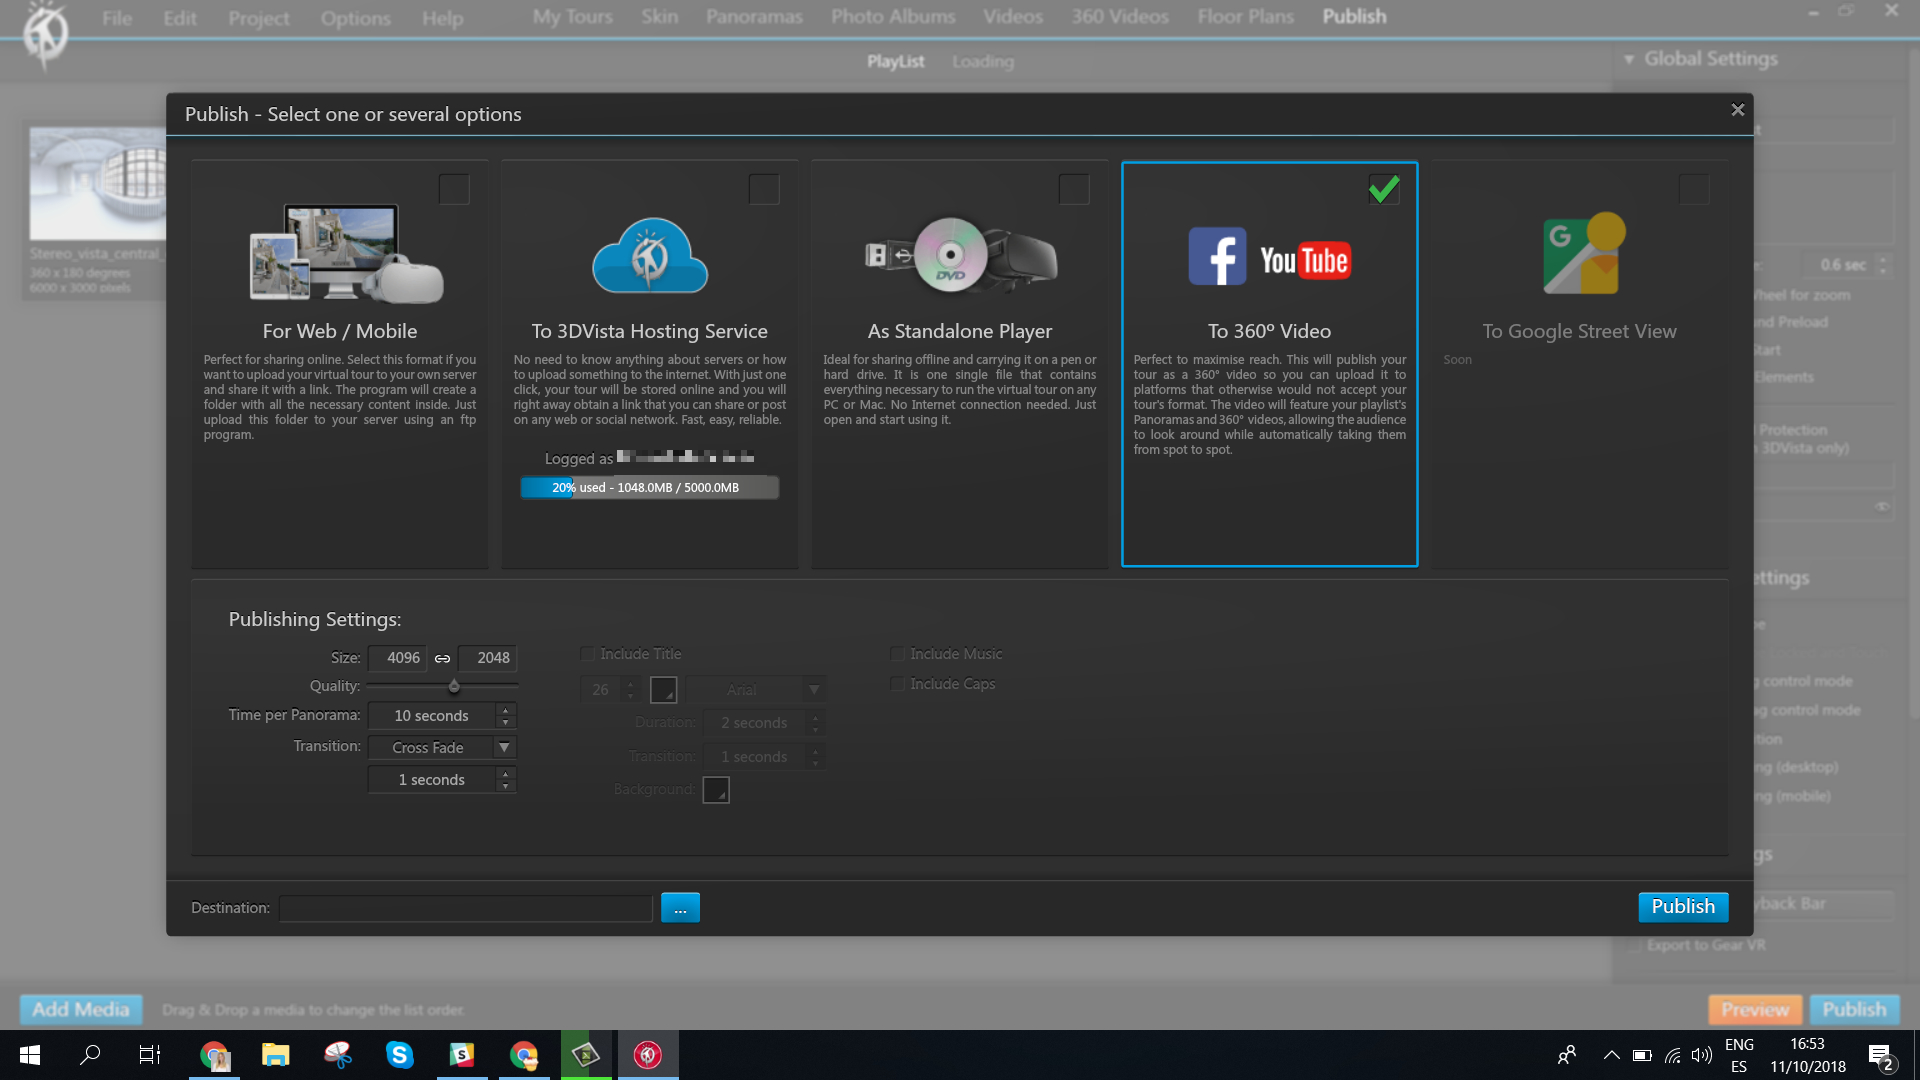This screenshot has width=1920, height=1080.
Task: Open the green-highlighted taskbar app
Action: point(586,1055)
